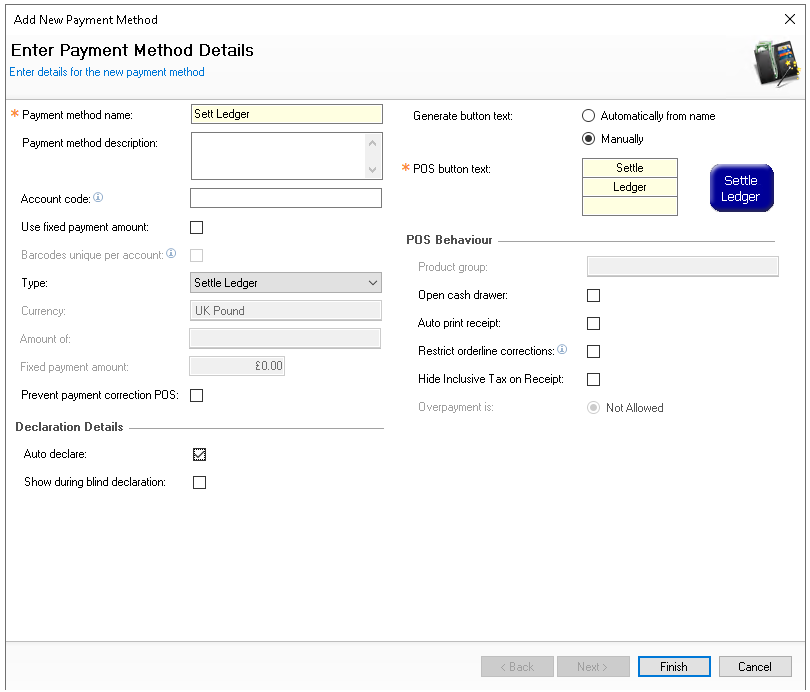810x692 pixels.
Task: Select the Manually radio button
Action: 588,139
